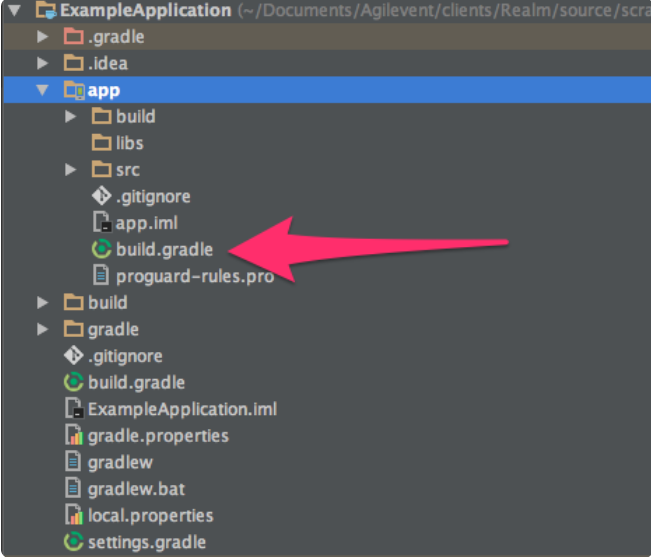Image resolution: width=651 pixels, height=557 pixels.
Task: Click the gradlew.bat file icon
Action: [73, 488]
